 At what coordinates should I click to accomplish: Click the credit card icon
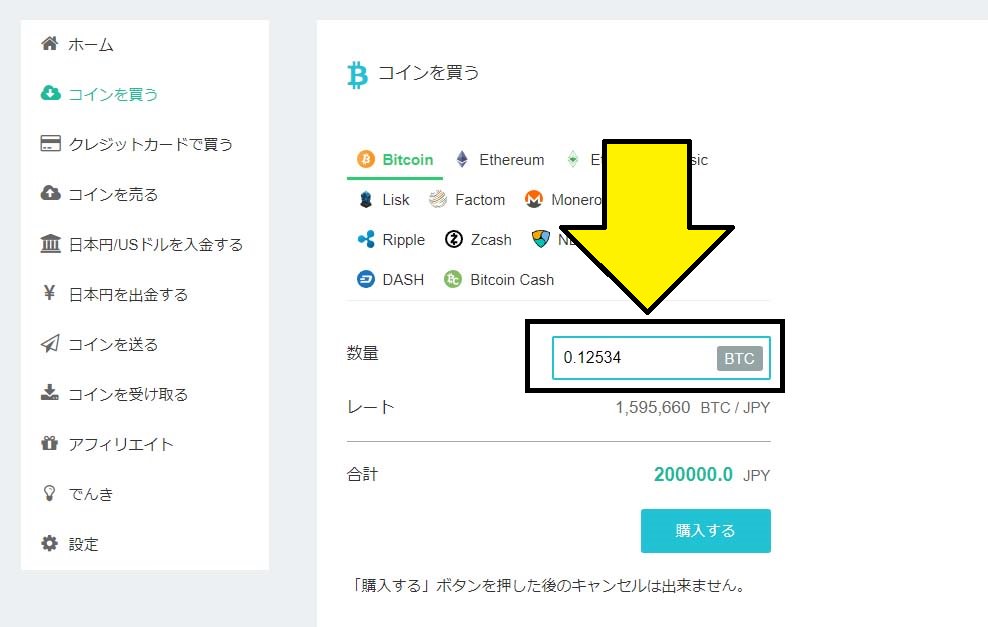[x=50, y=144]
